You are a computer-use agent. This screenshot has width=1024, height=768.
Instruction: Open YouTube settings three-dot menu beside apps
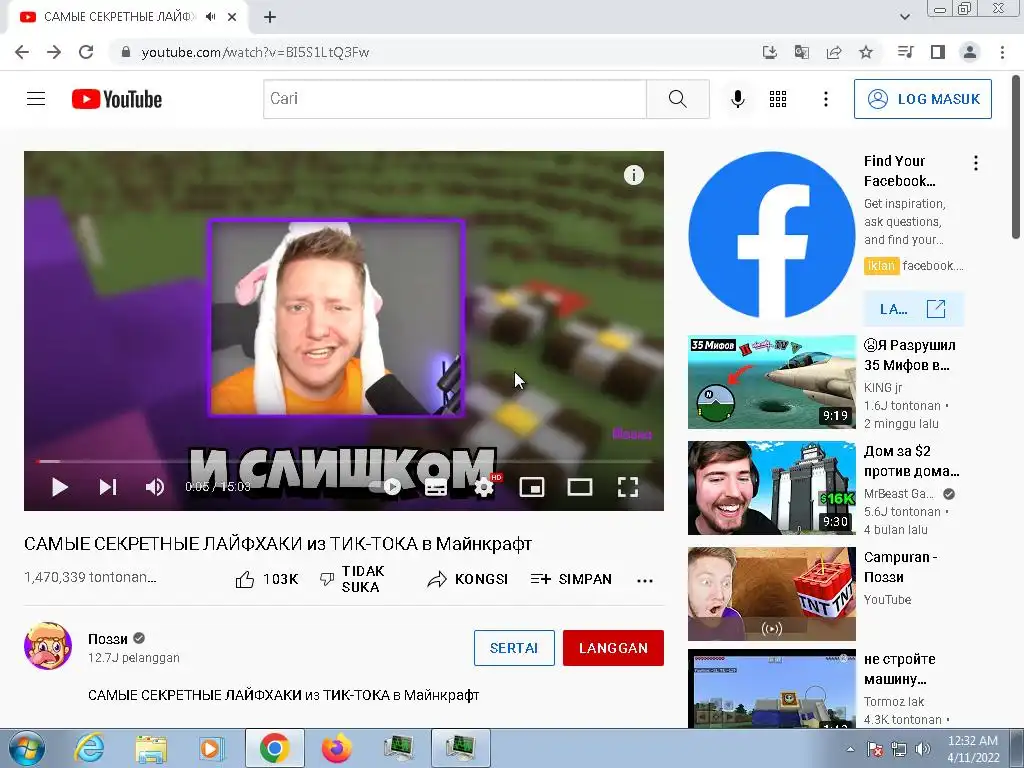coord(825,99)
